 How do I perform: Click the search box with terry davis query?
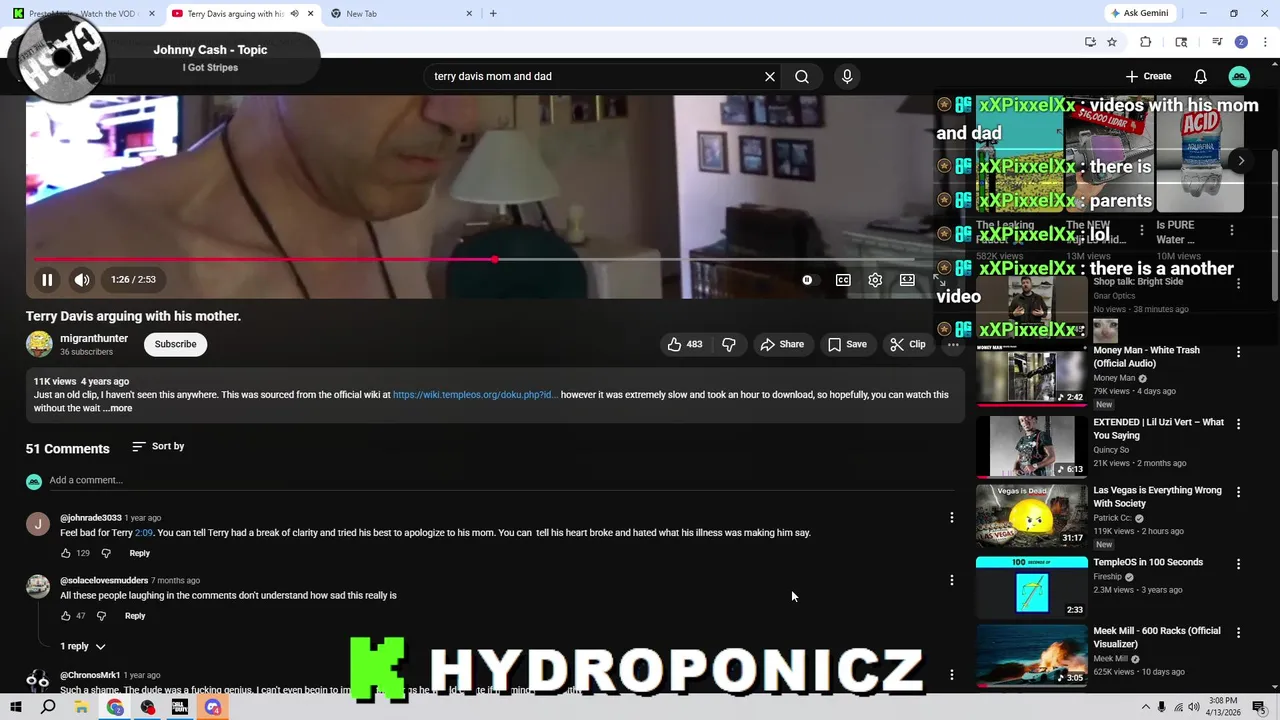[594, 76]
